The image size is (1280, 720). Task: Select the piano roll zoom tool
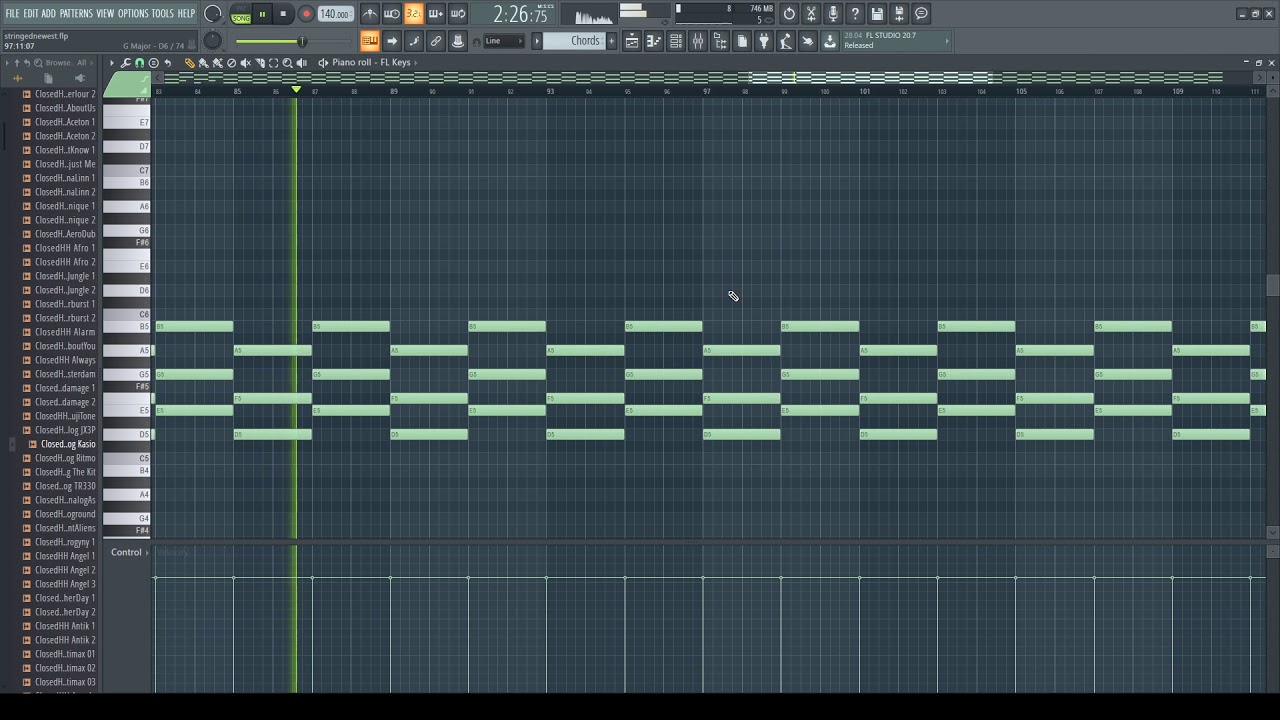(x=287, y=62)
